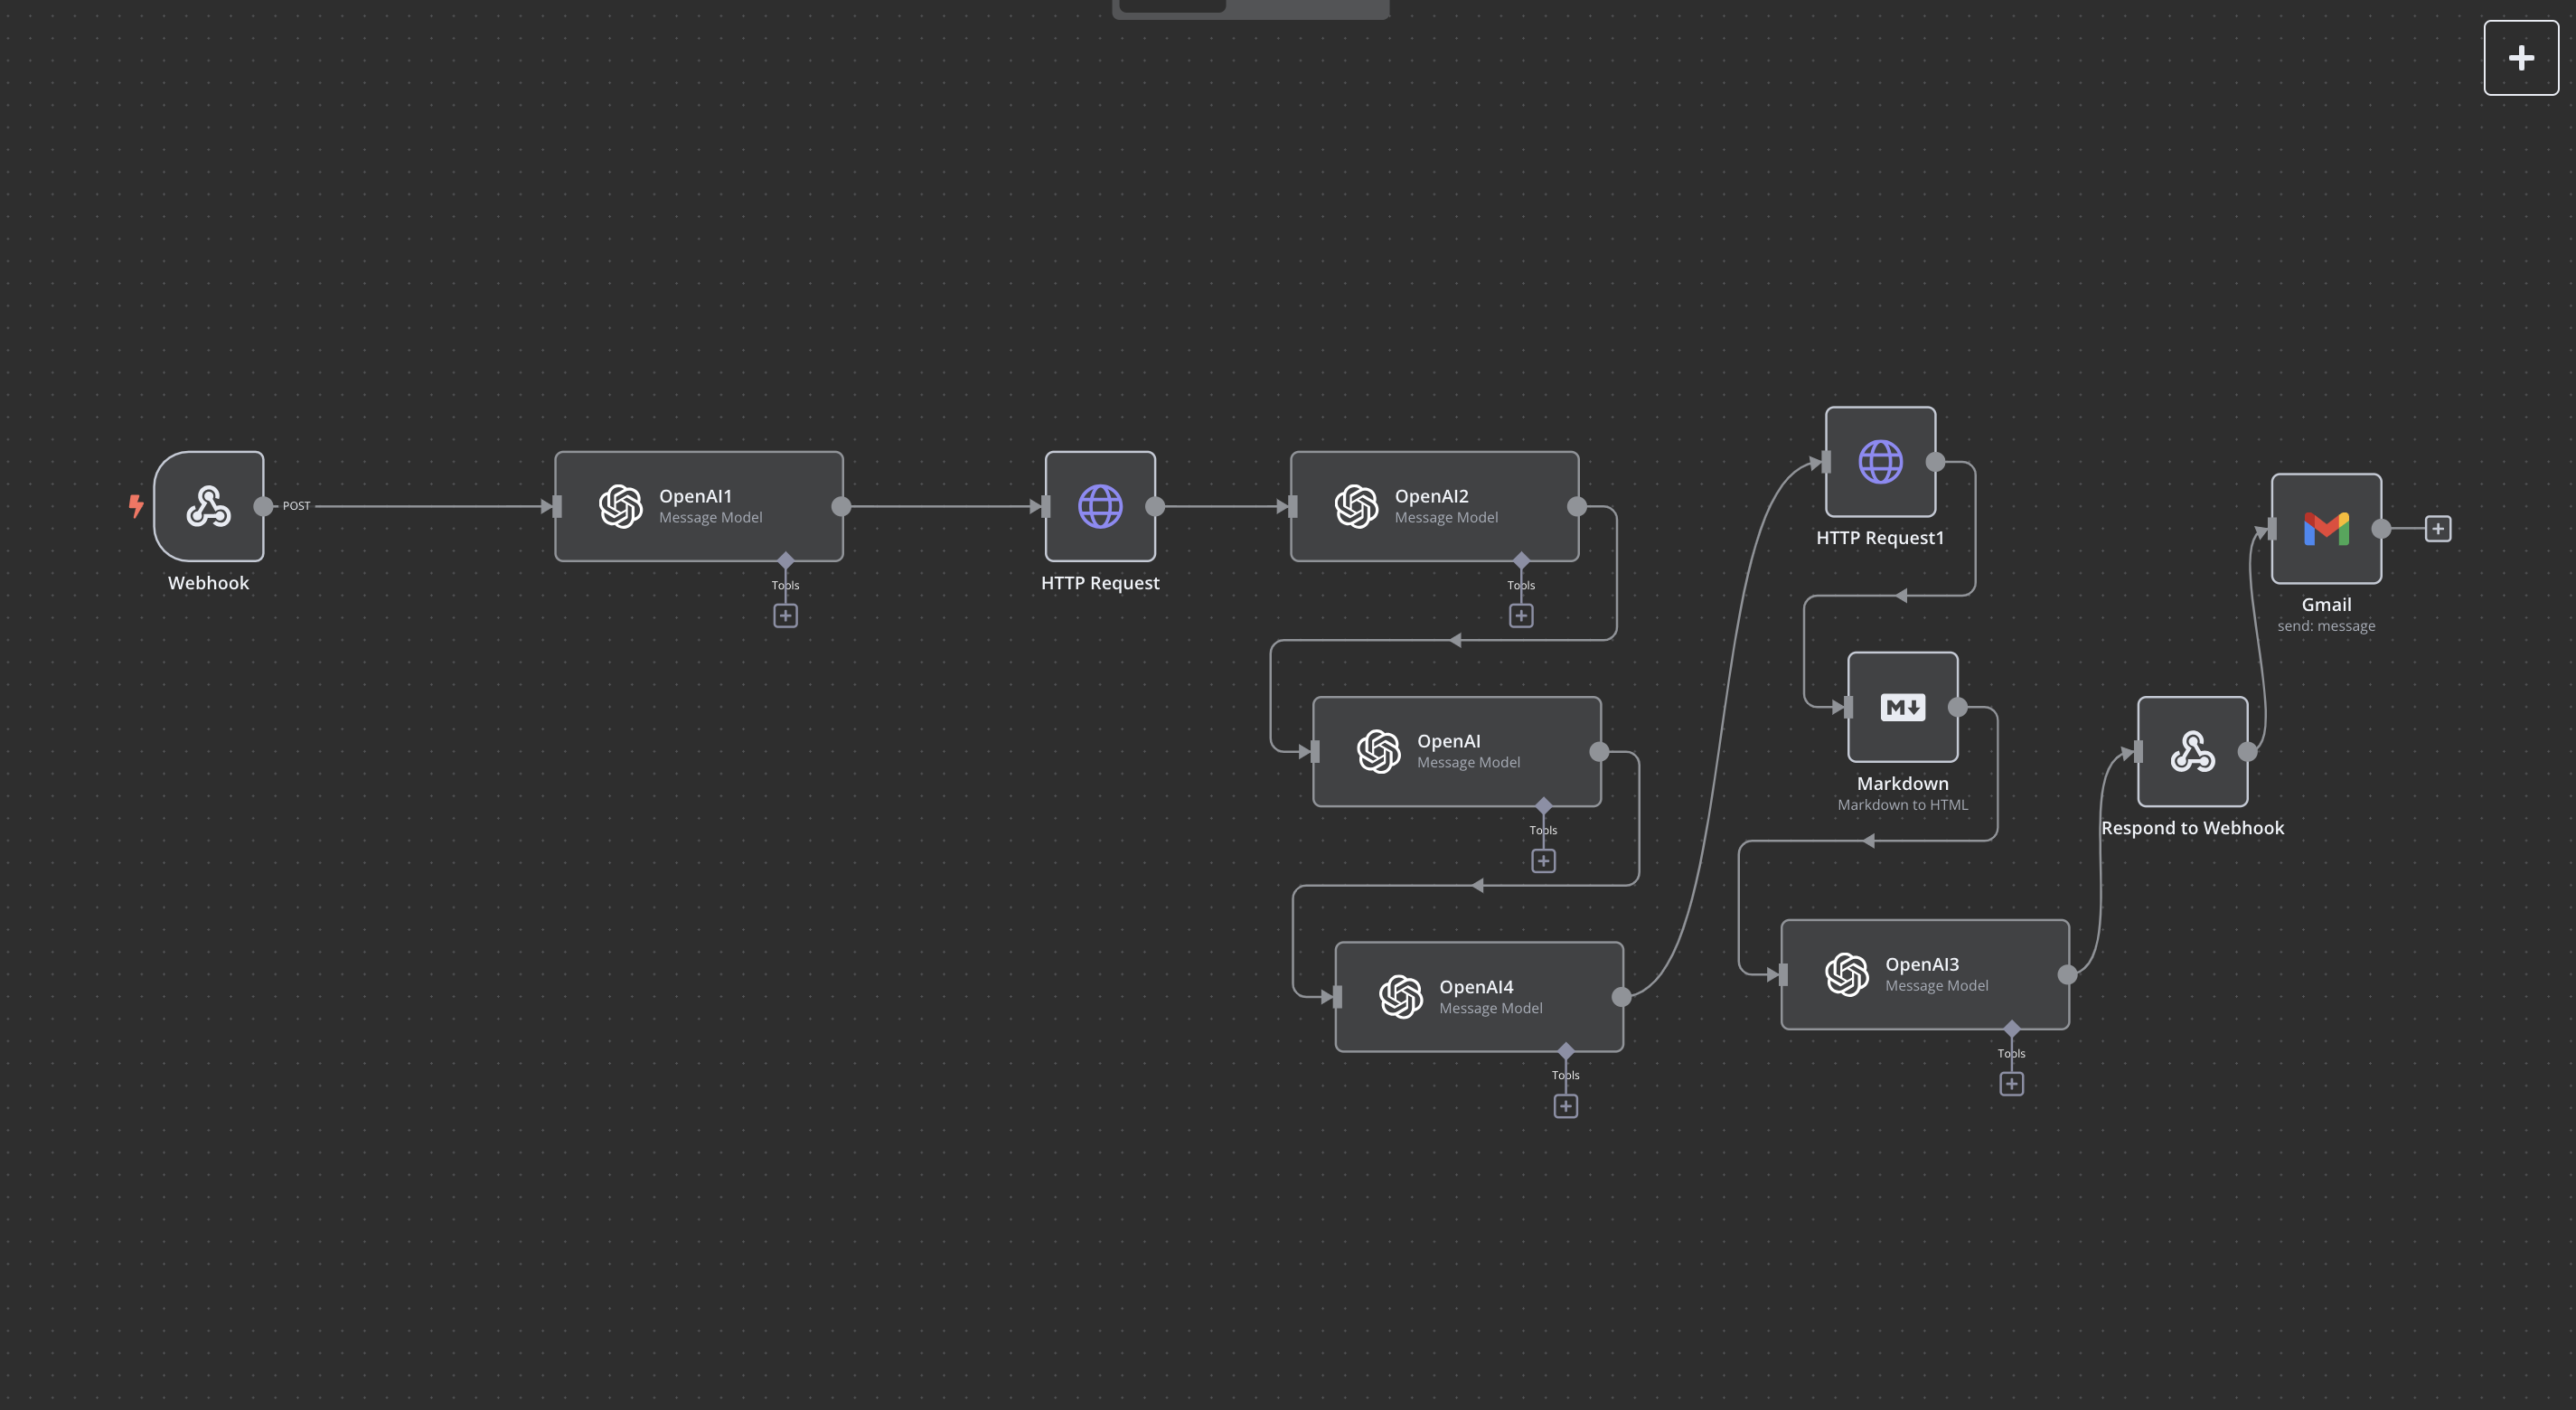Select the HTTP Request1 globe node
This screenshot has width=2576, height=1410.
click(x=1880, y=462)
